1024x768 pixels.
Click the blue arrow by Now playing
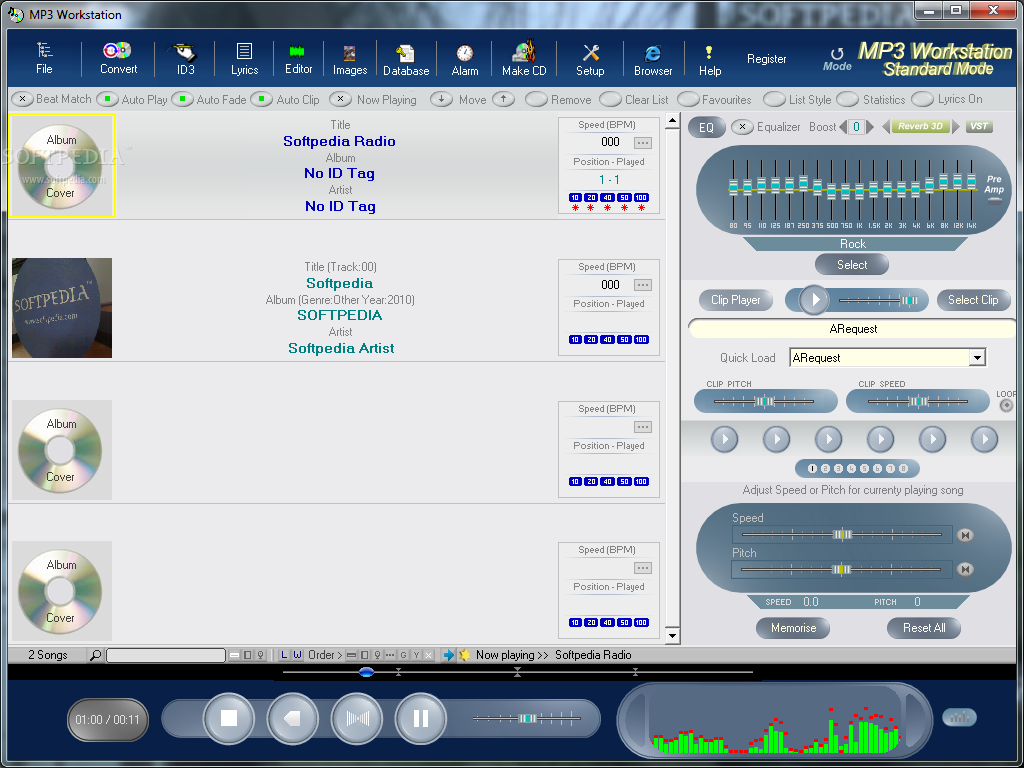[449, 654]
